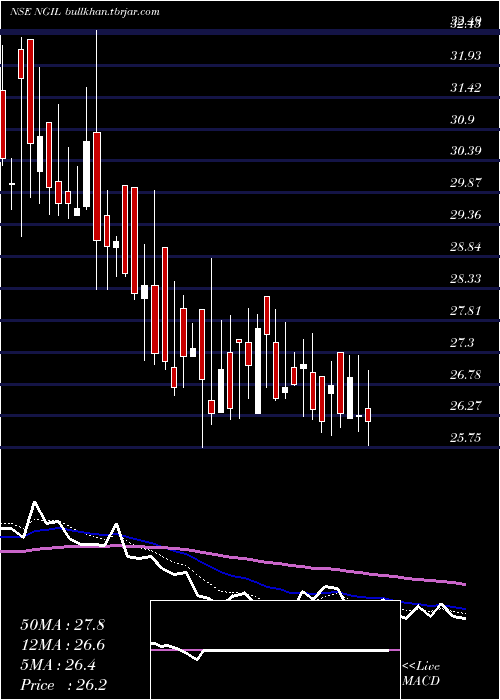Image resolution: width=500 pixels, height=700 pixels.
Task: Click the last red candlestick on the right
Action: [368, 415]
